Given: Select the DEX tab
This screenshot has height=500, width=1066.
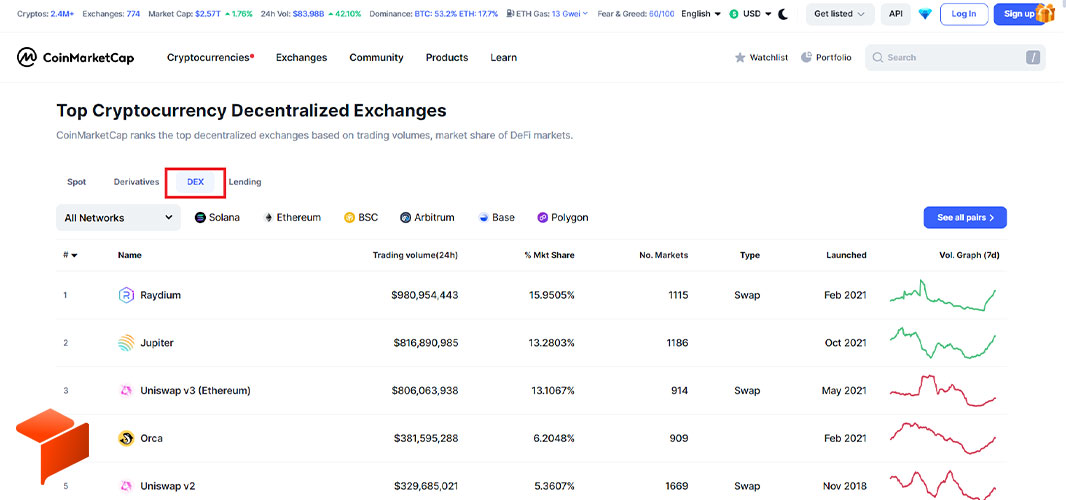Looking at the screenshot, I should [x=195, y=182].
